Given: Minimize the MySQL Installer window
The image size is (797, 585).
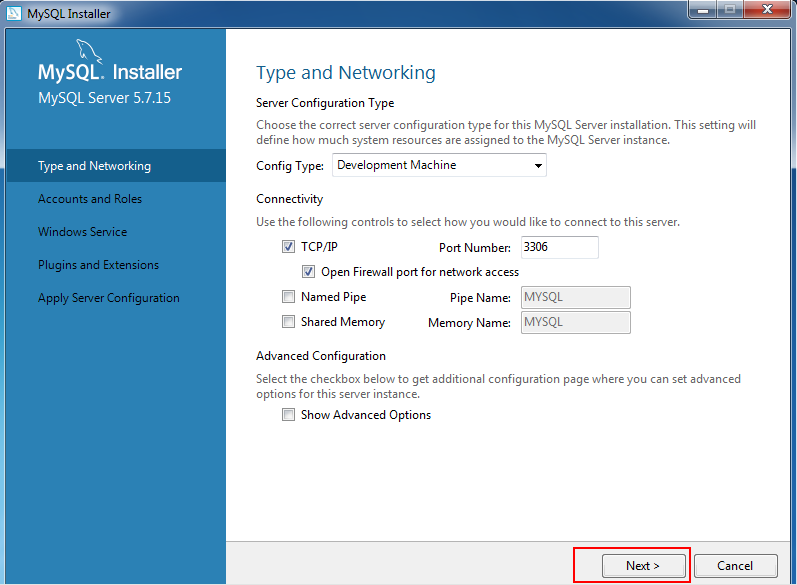Looking at the screenshot, I should 703,10.
